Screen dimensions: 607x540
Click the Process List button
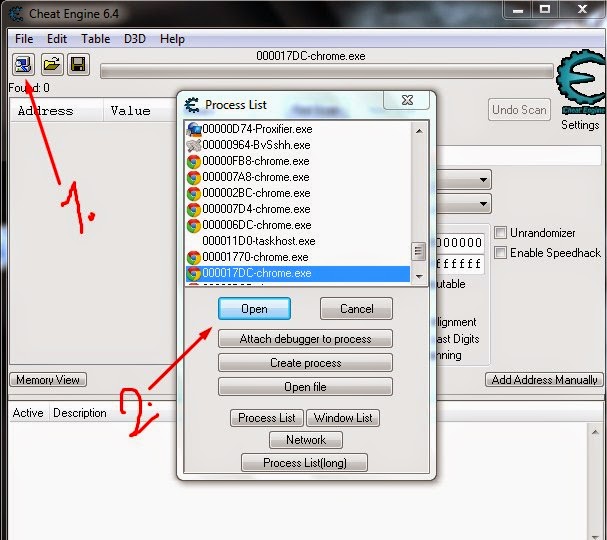point(267,418)
